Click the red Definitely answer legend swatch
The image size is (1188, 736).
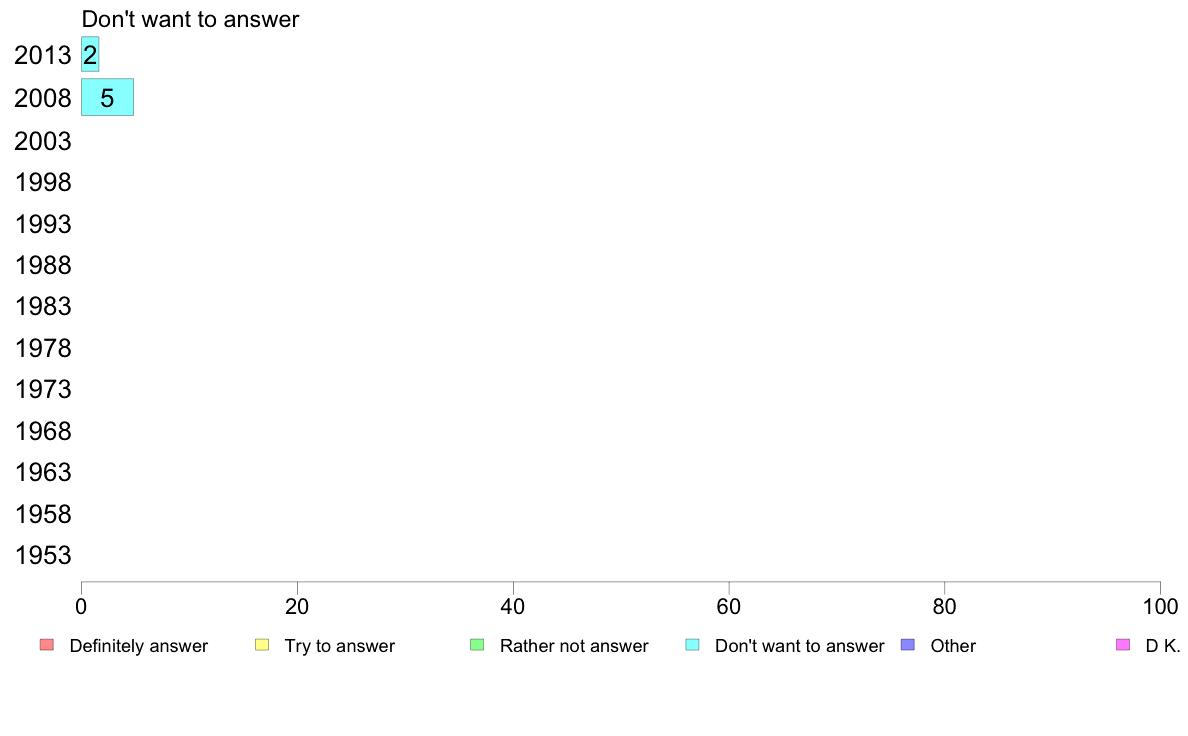tap(47, 645)
